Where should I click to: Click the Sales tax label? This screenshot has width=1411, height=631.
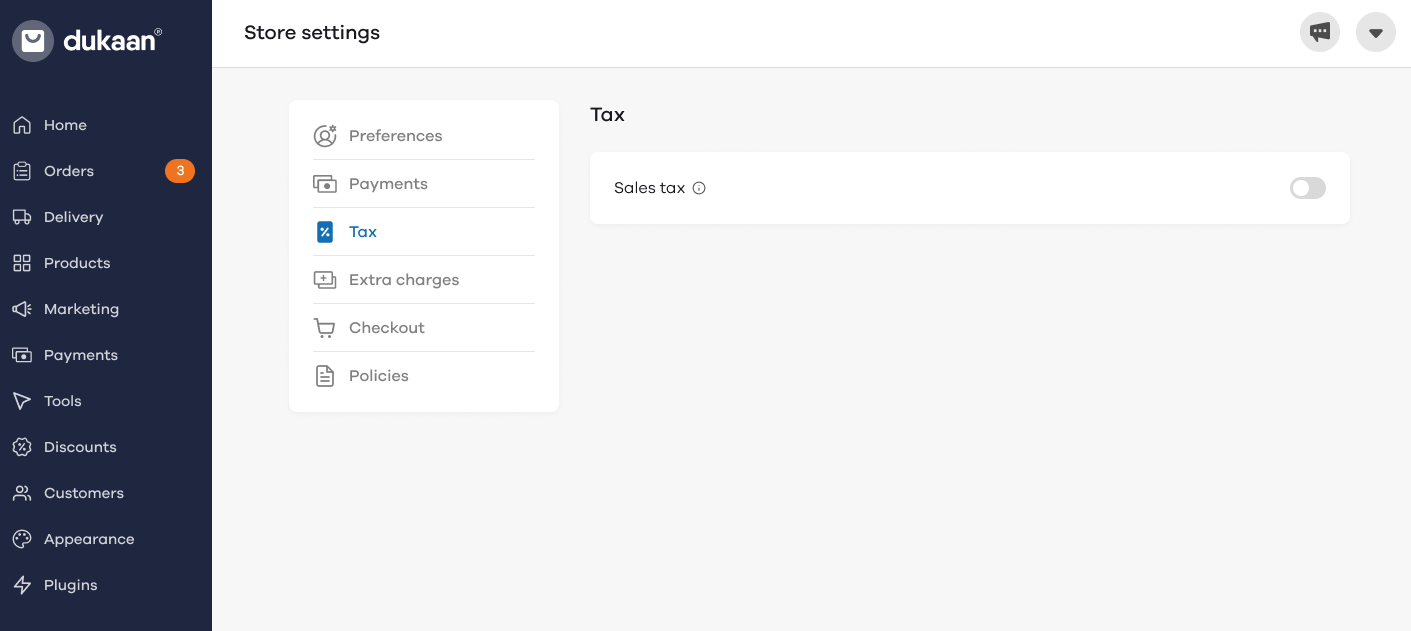(x=650, y=188)
